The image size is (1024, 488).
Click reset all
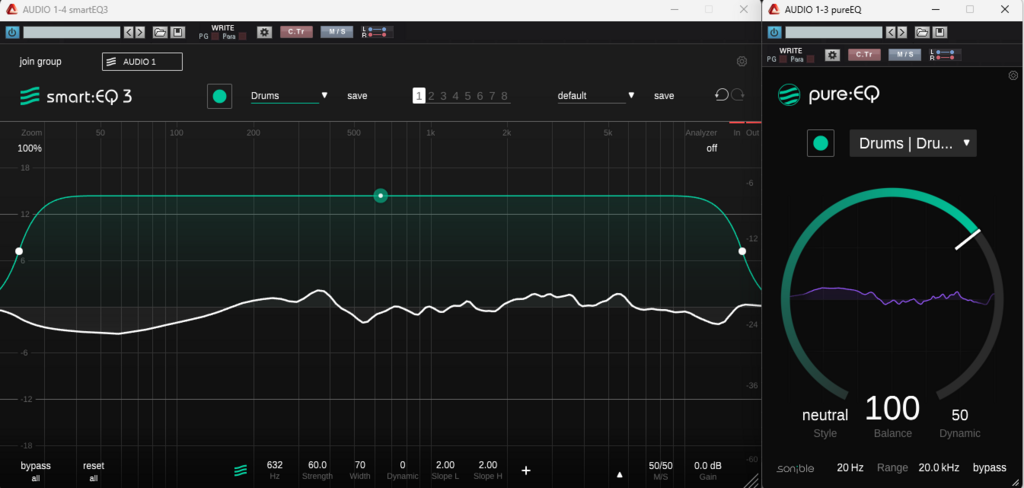[93, 471]
